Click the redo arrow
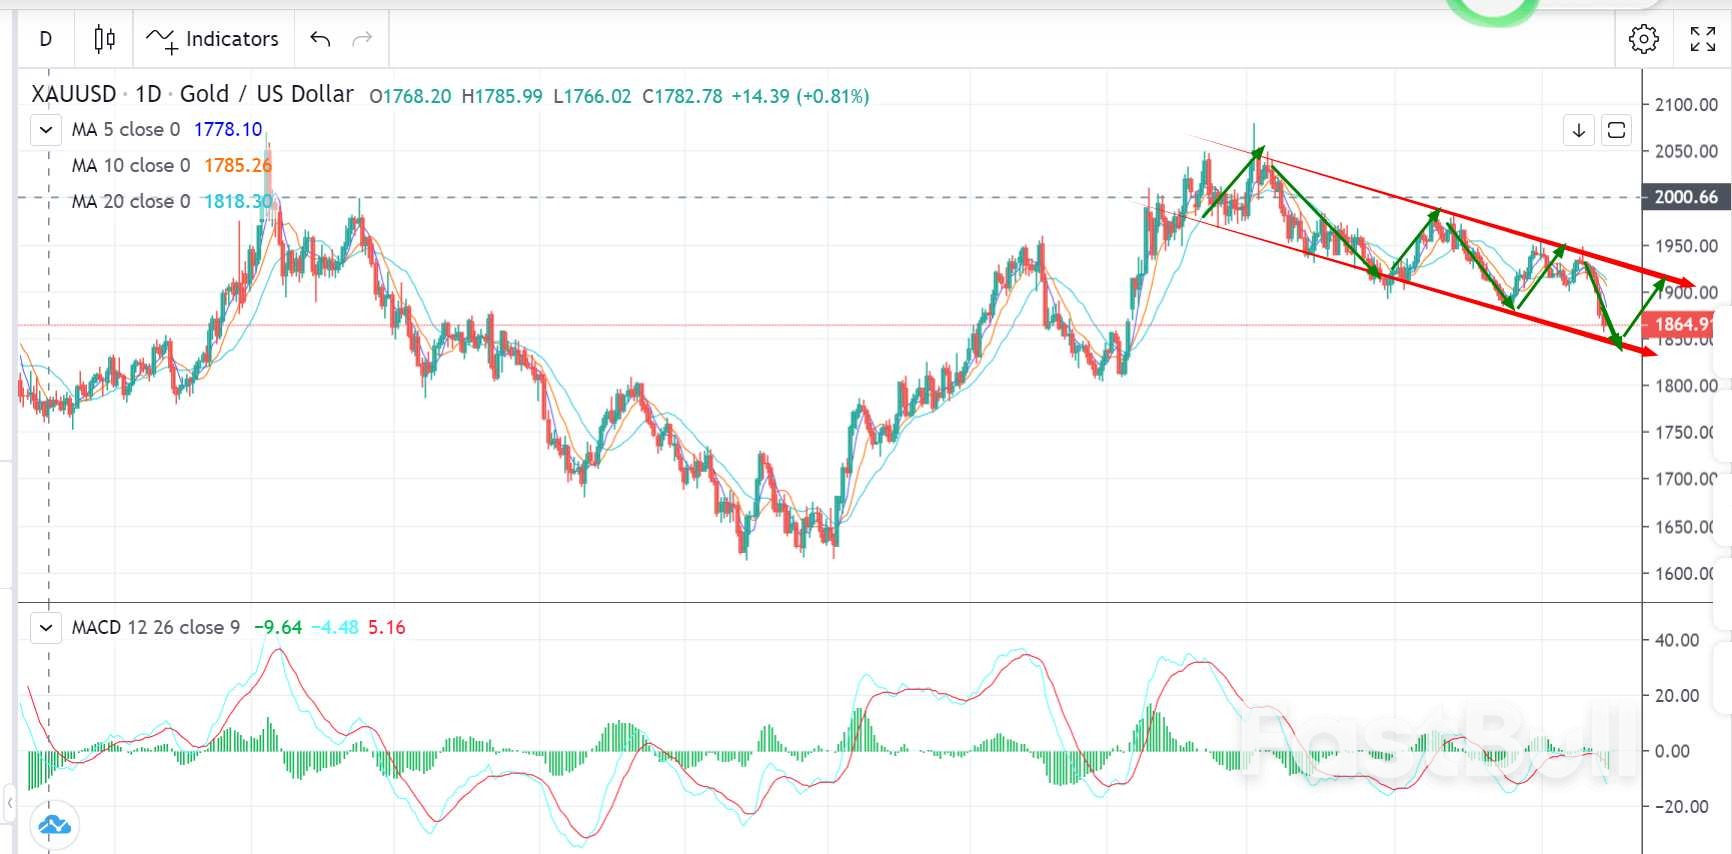This screenshot has width=1732, height=854. tap(362, 39)
